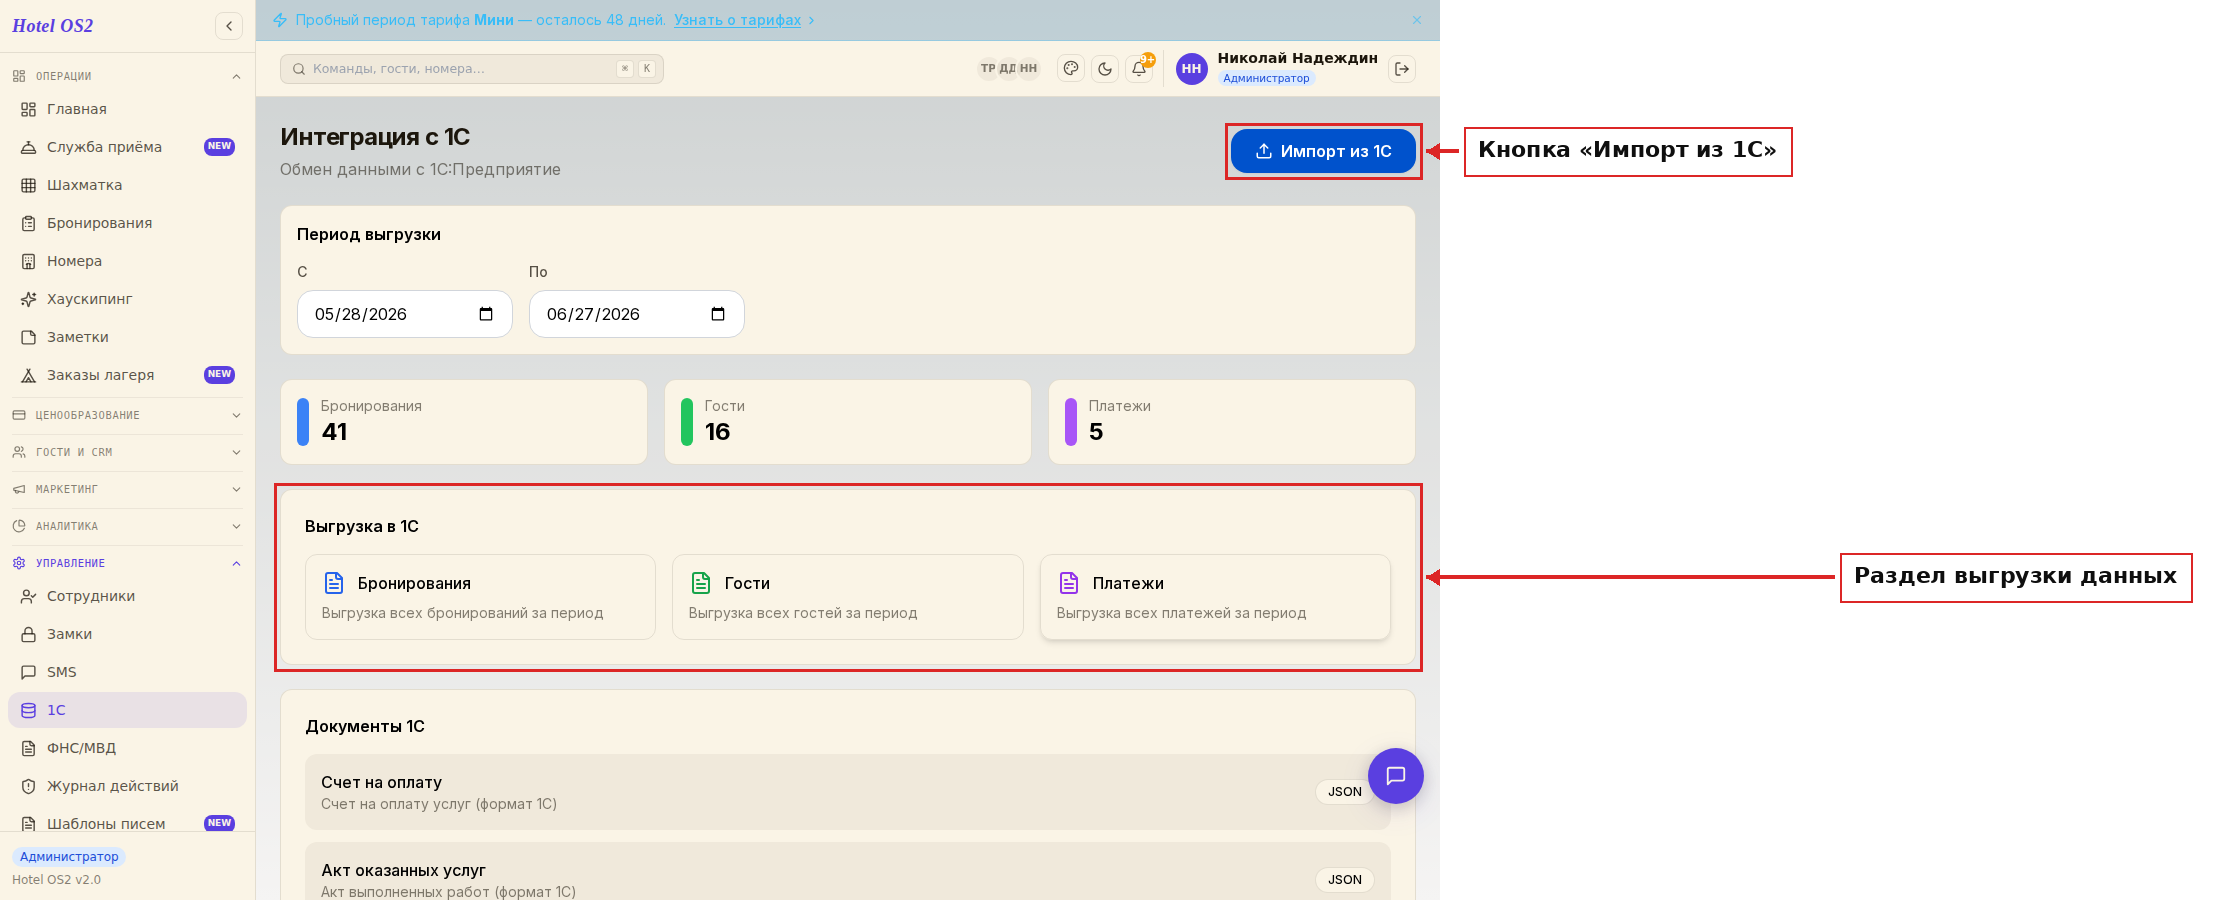Open calendar picker for end date По

(x=718, y=314)
